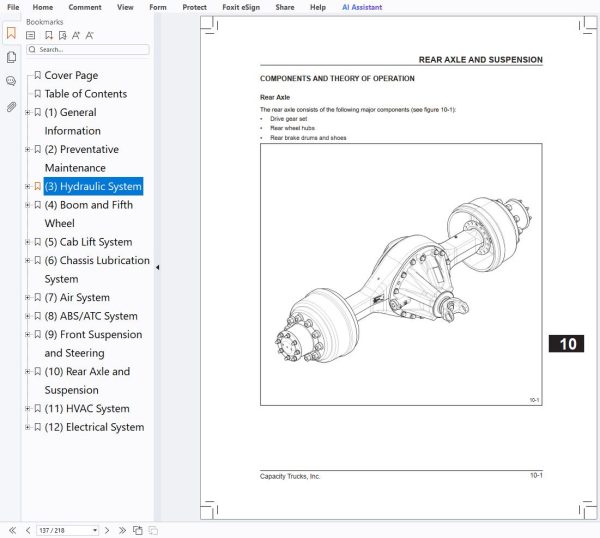This screenshot has height=538, width=600.
Task: Jump to Table of Contents bookmark
Action: click(86, 94)
